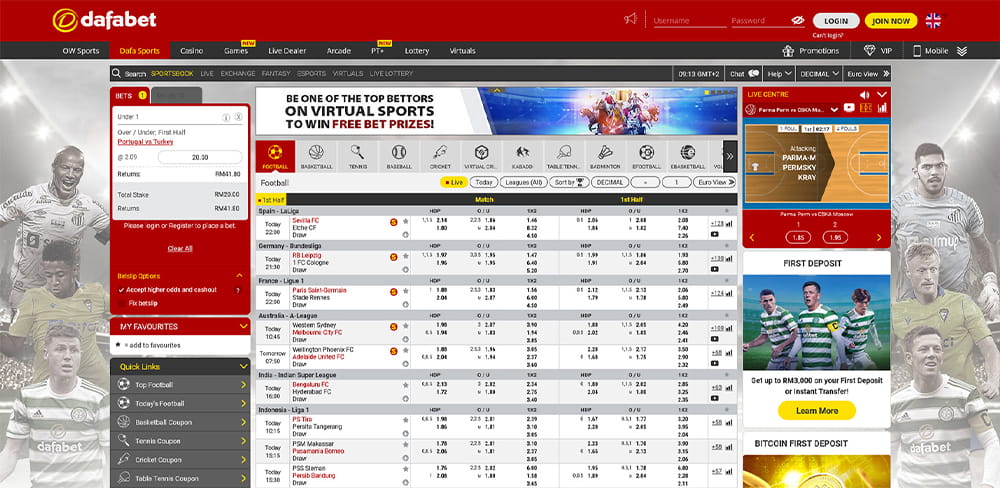Favourite the Western Sydney match star

tap(405, 326)
